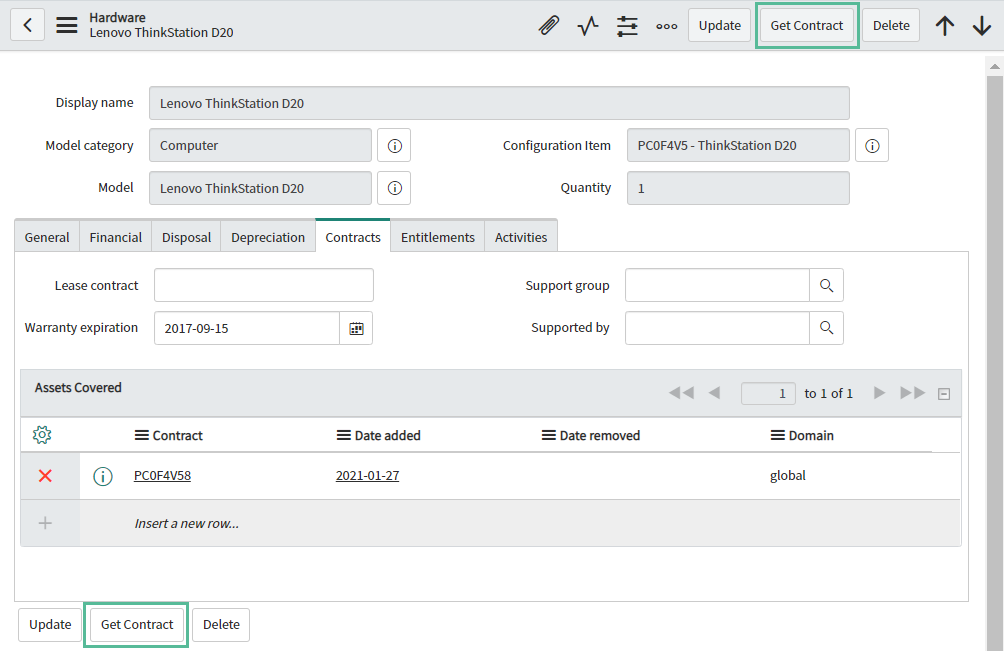Click the Display name field
1004x651 pixels.
[499, 103]
